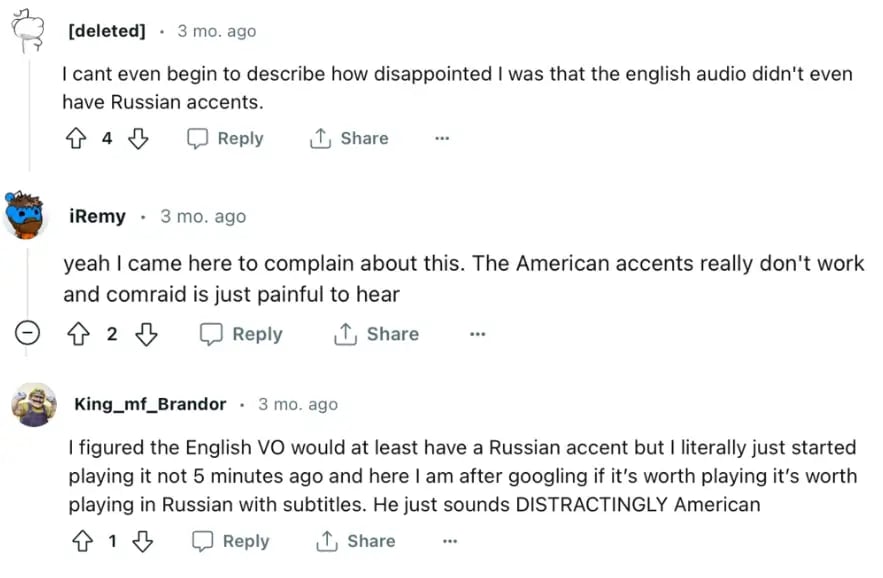Image resolution: width=883 pixels, height=578 pixels.
Task: Open more options on iRemy's comment
Action: tap(477, 334)
